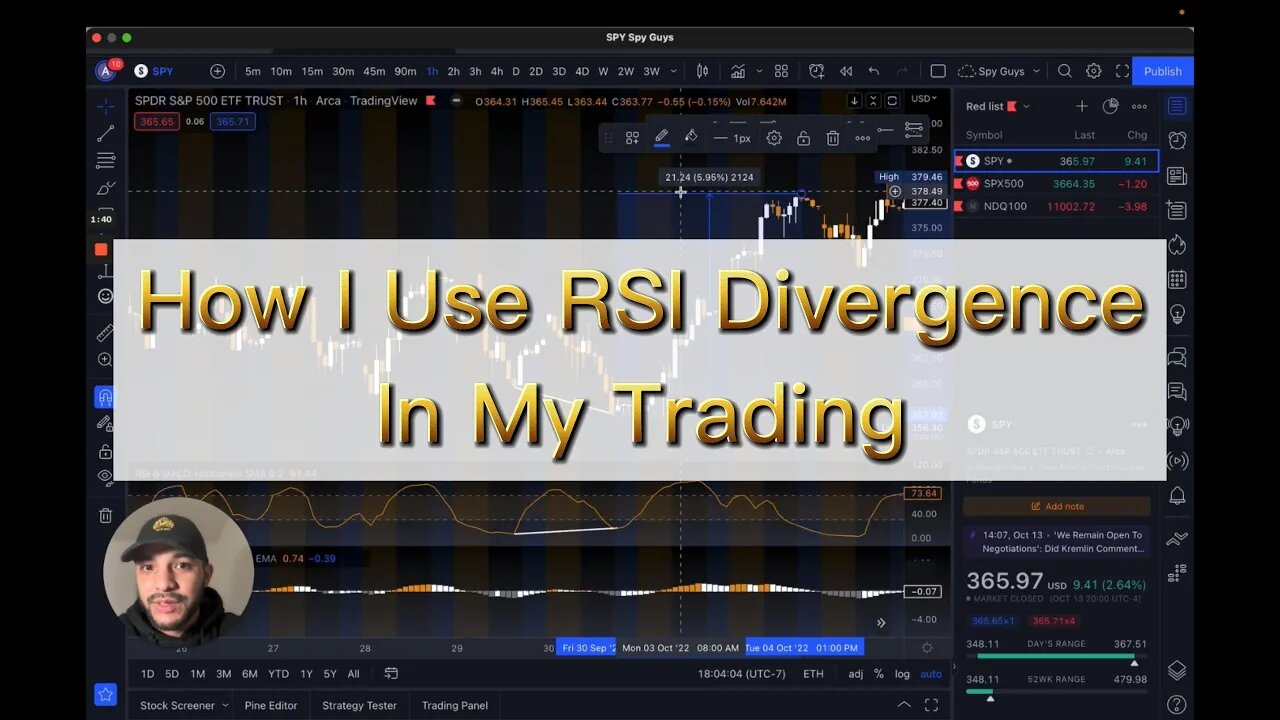Viewport: 1280px width, 720px height.
Task: Open the calendar icon in right sidebar
Action: point(1177,280)
